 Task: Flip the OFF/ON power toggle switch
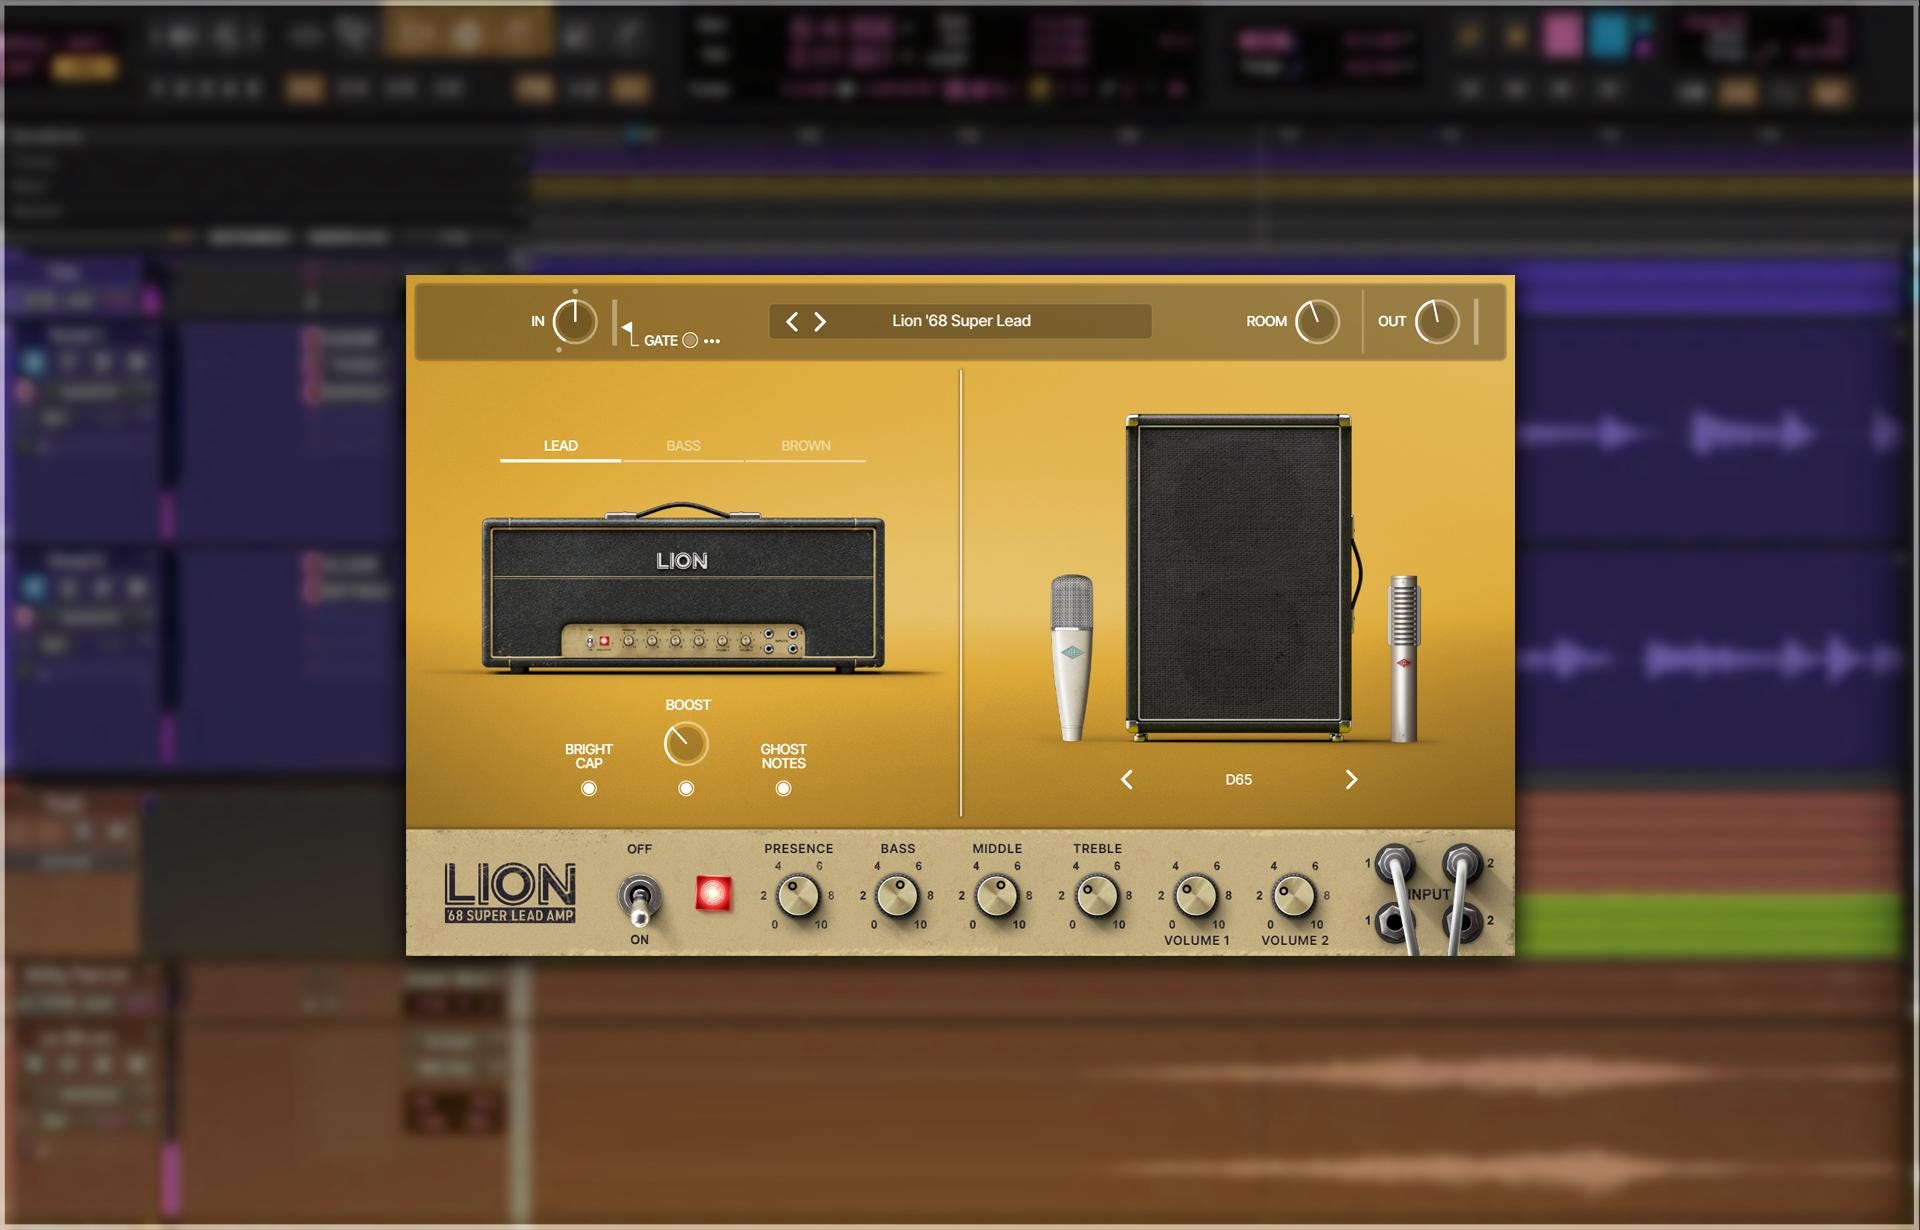(x=639, y=897)
